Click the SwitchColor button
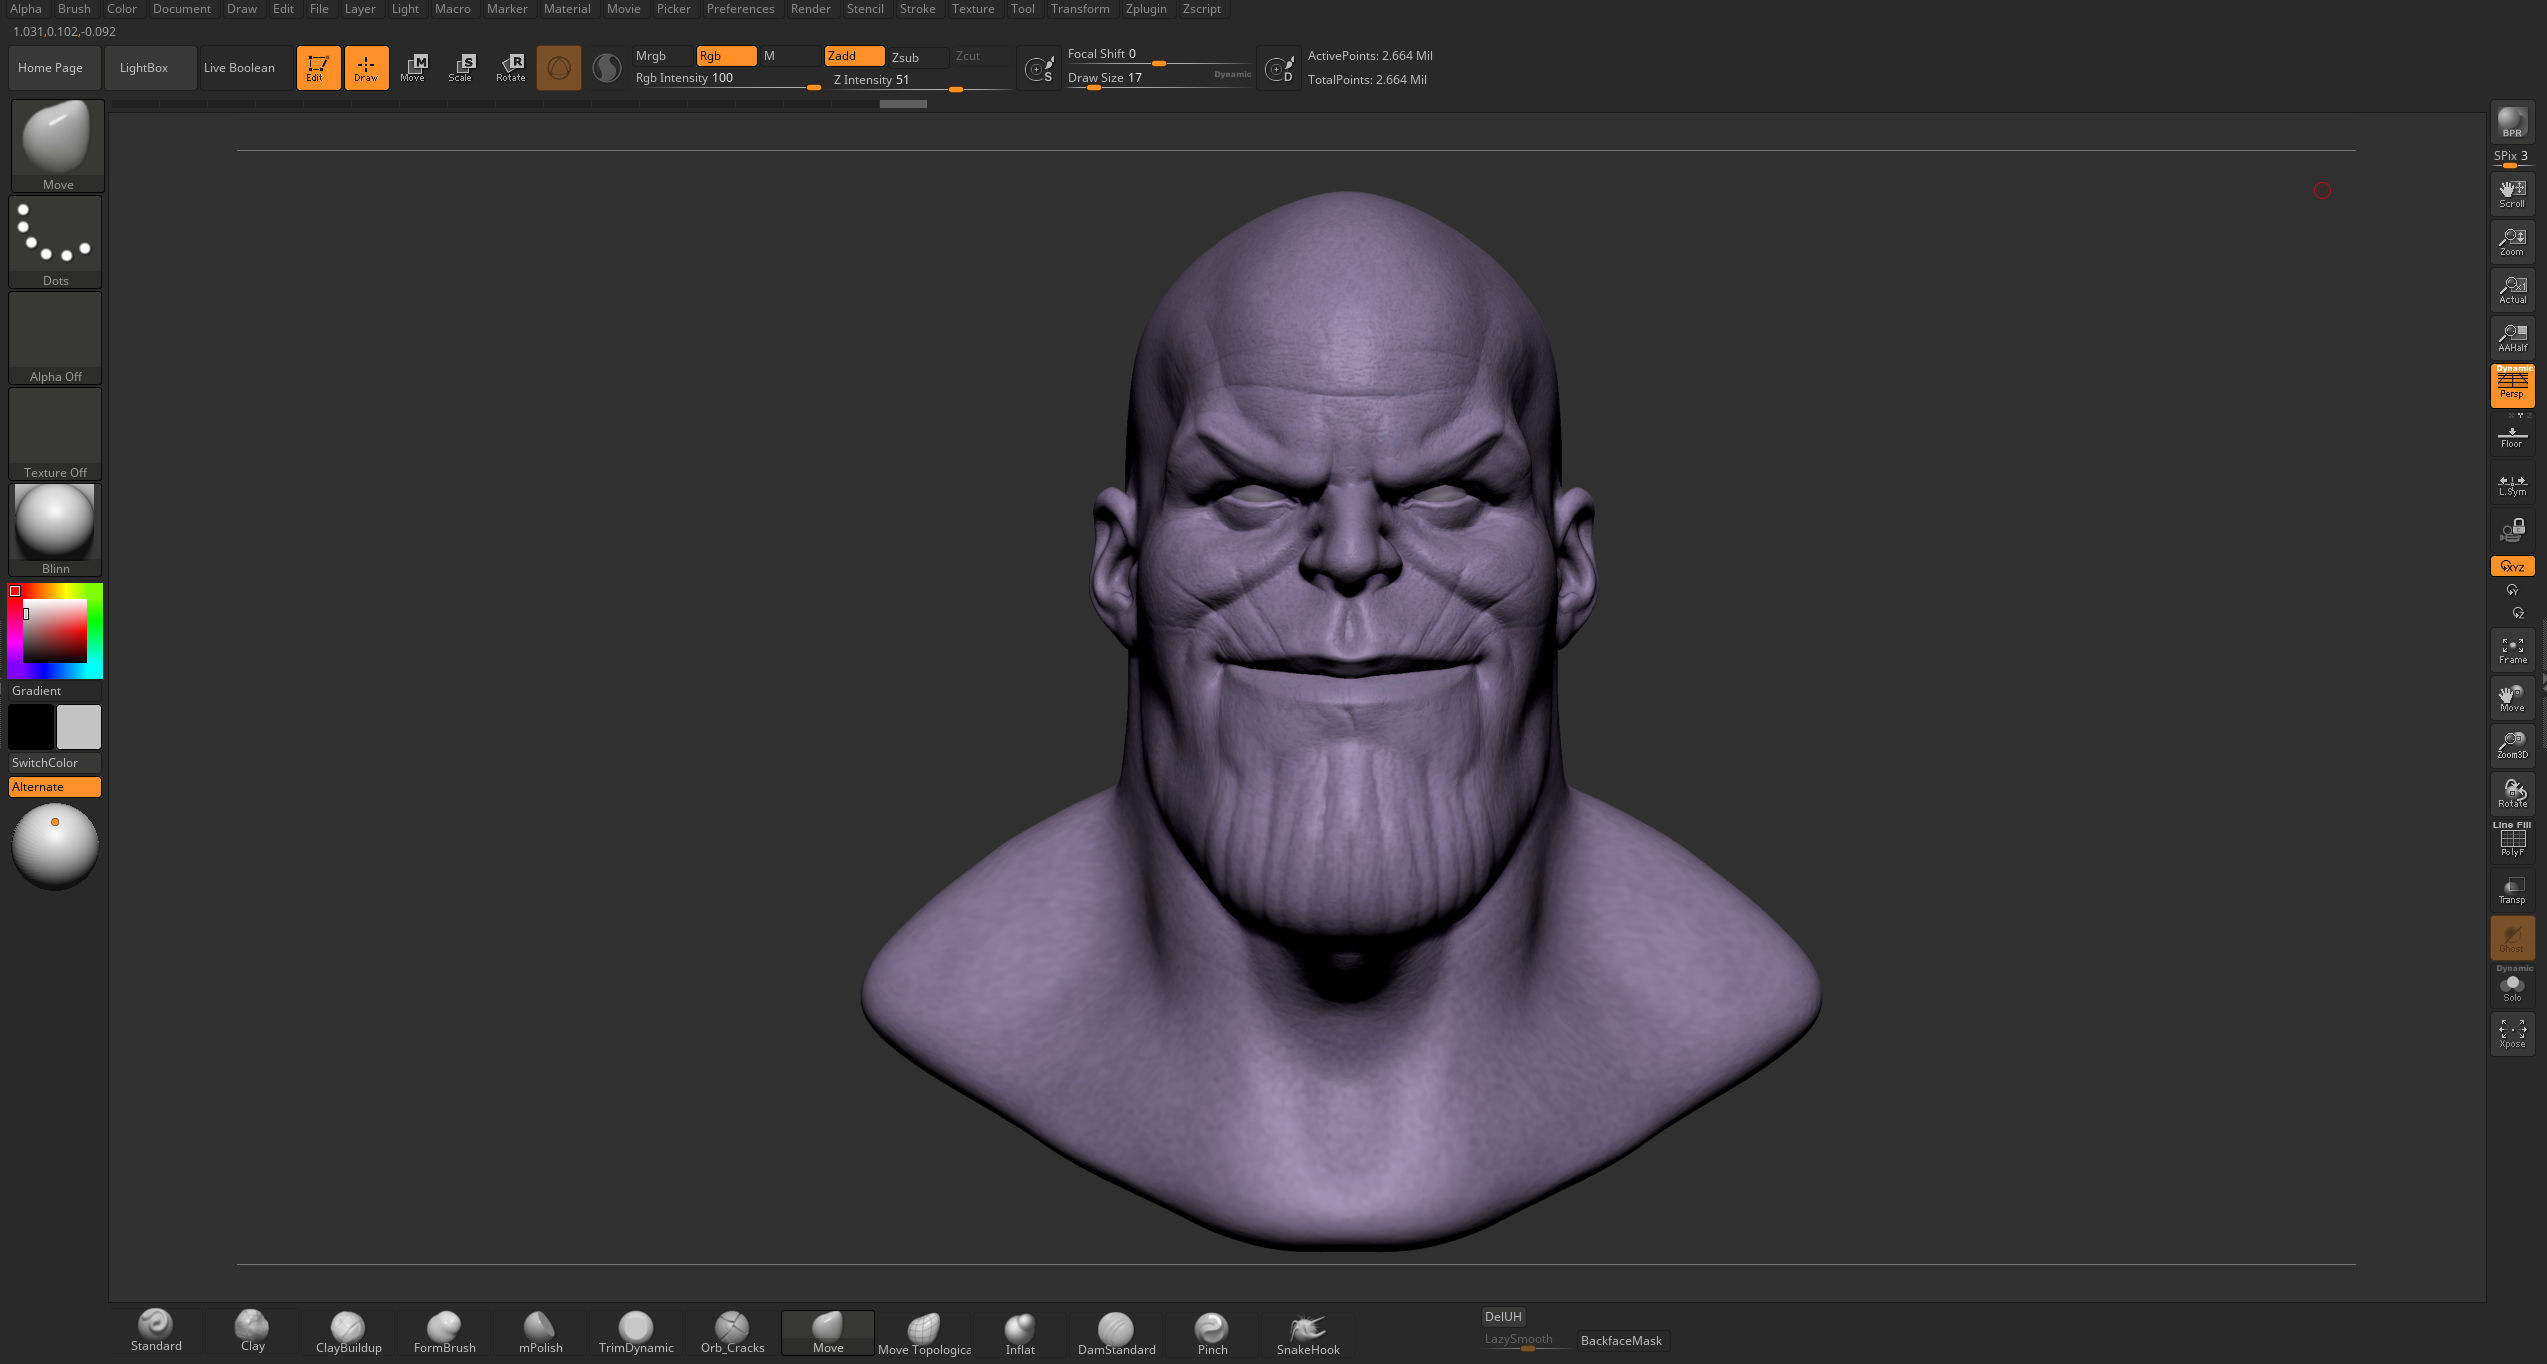Viewport: 2547px width, 1364px height. tap(55, 763)
